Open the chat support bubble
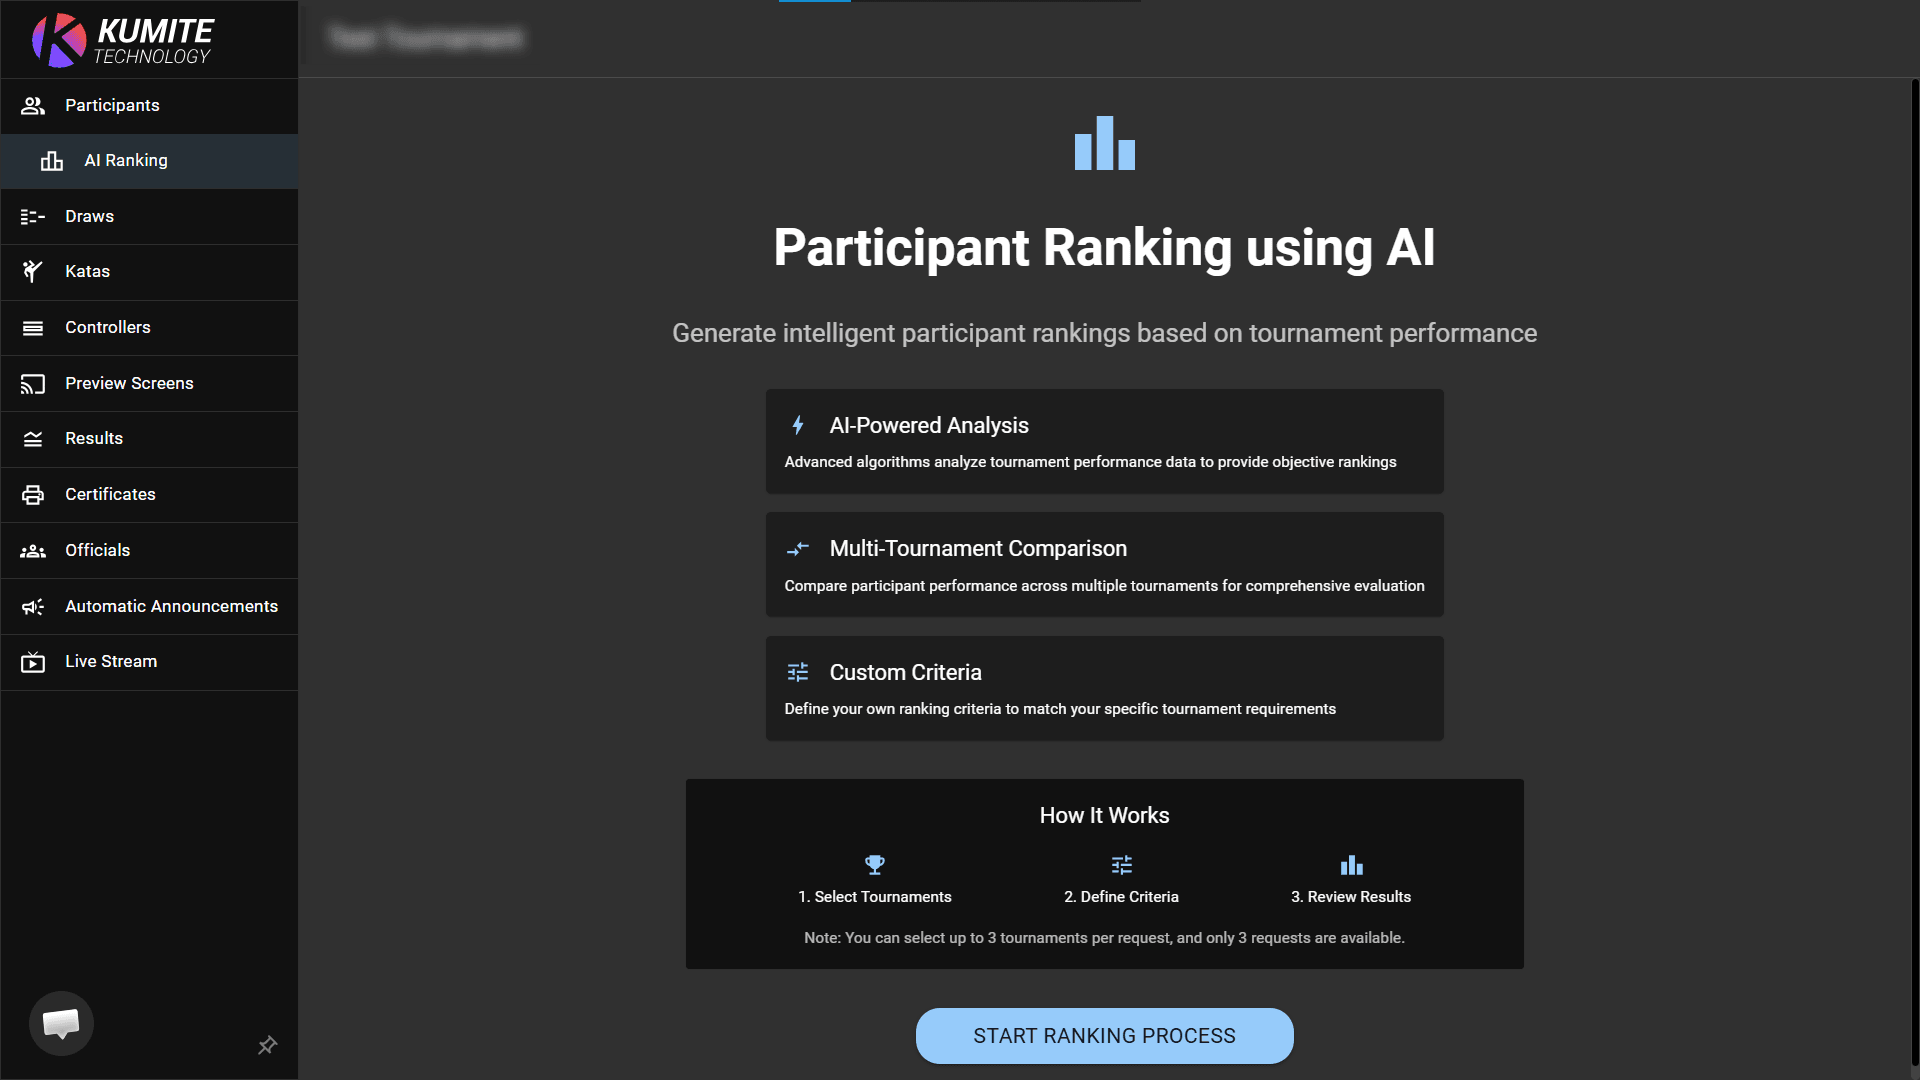The image size is (1920, 1080). coord(61,1023)
